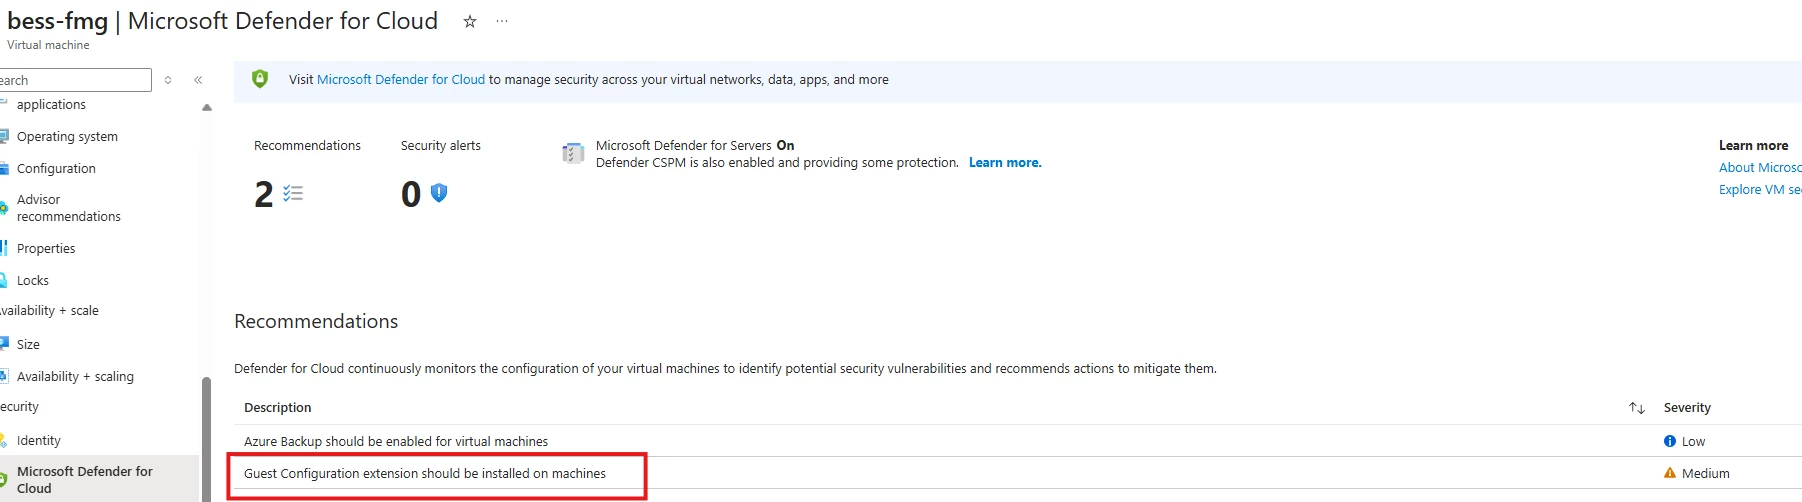Go to Advisor recommendations
1802x502 pixels.
click(x=68, y=208)
